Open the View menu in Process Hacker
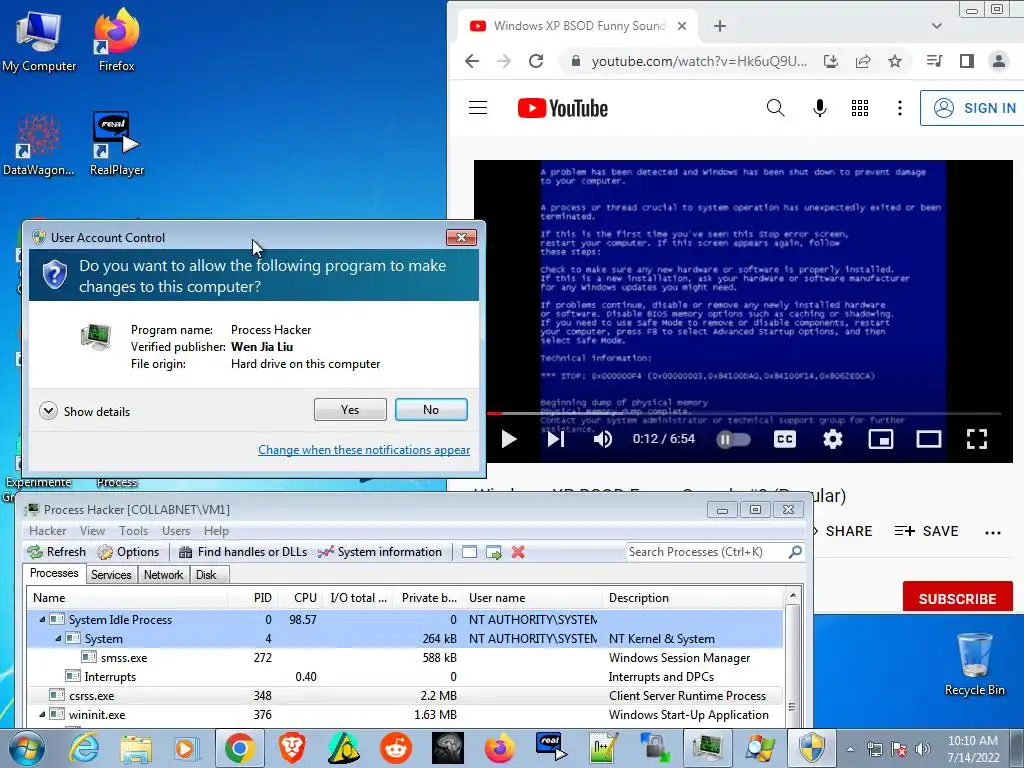The image size is (1024, 768). [x=92, y=531]
